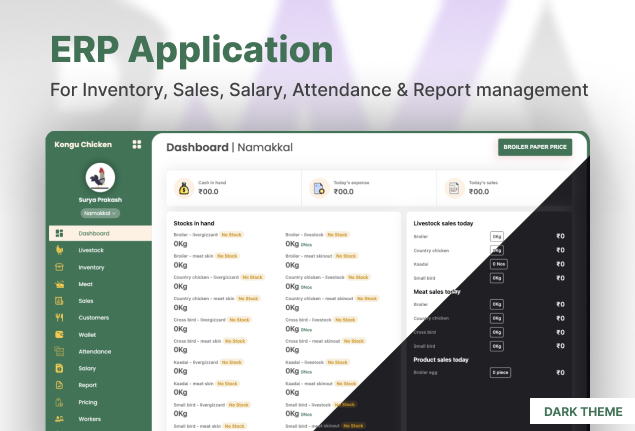The image size is (635, 431).
Task: Click the Broiler egg 0 piece box
Action: click(500, 372)
